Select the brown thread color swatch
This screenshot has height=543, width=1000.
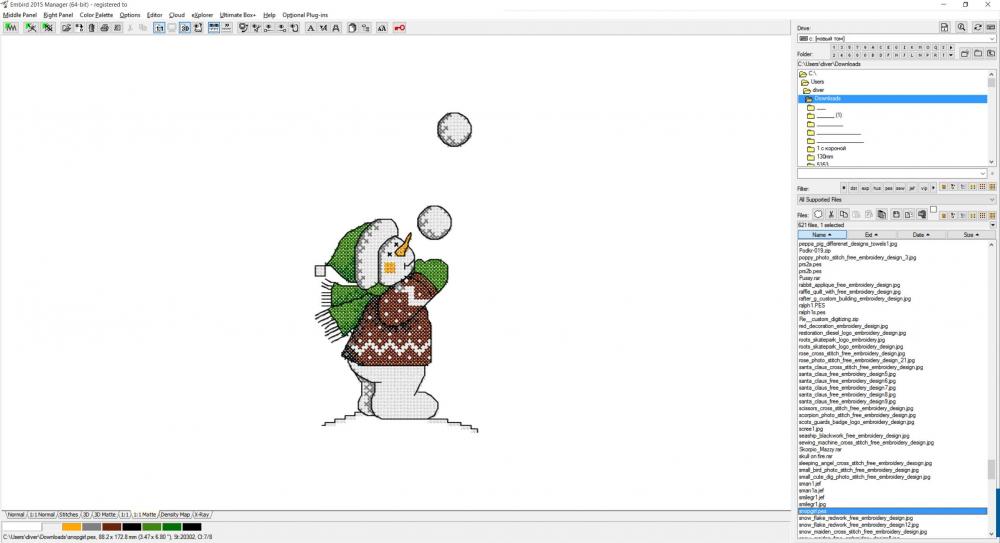pos(112,527)
